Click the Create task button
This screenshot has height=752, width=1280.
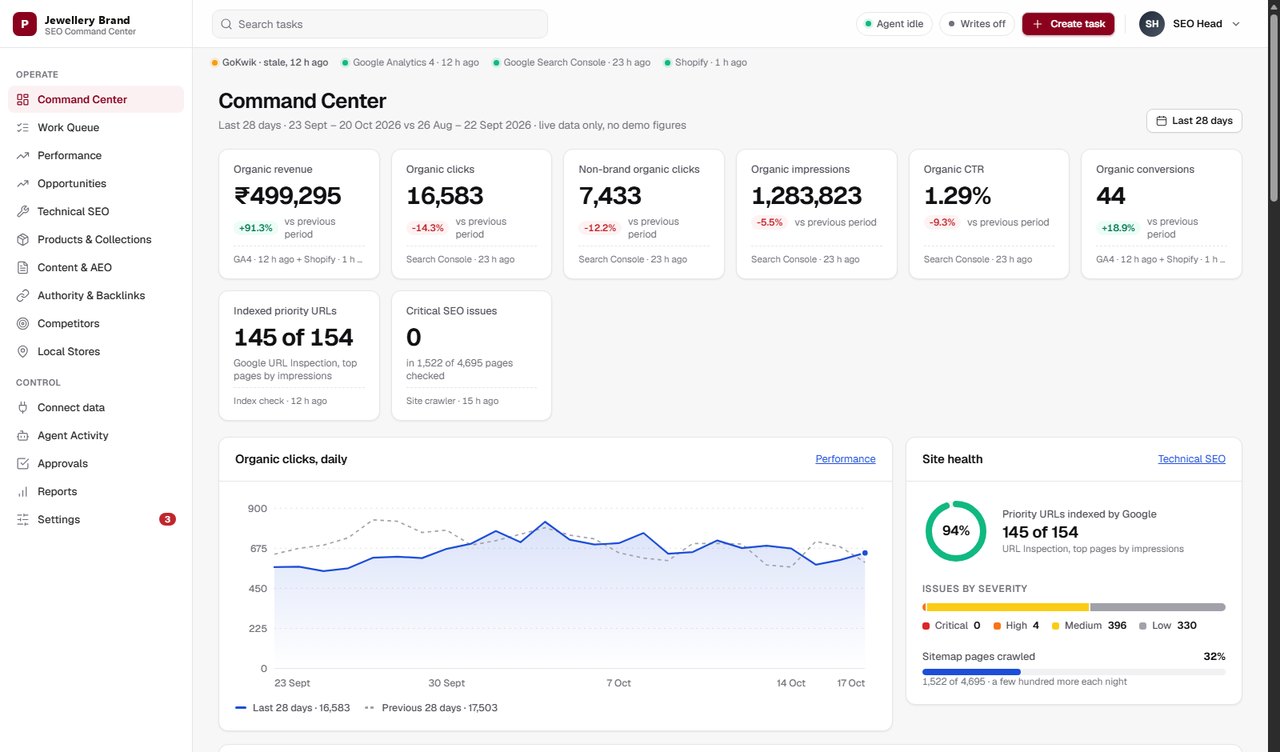point(1068,24)
